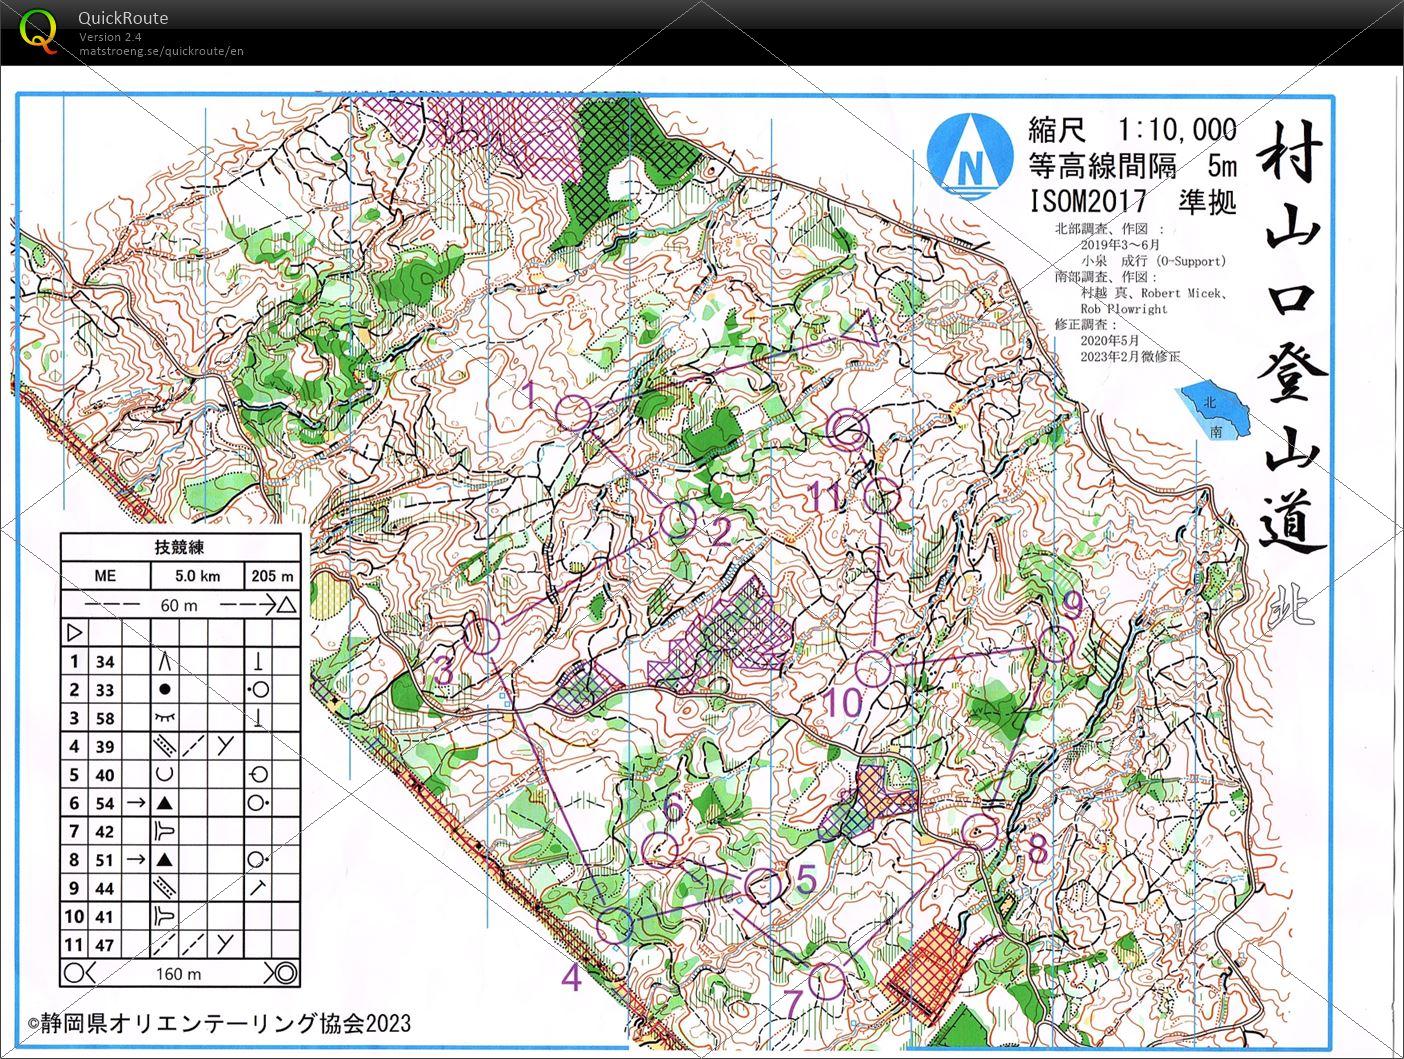Screen dimensions: 1404x1059
Task: Open the matstroeng.se/quickroute/en link
Action: tap(161, 51)
